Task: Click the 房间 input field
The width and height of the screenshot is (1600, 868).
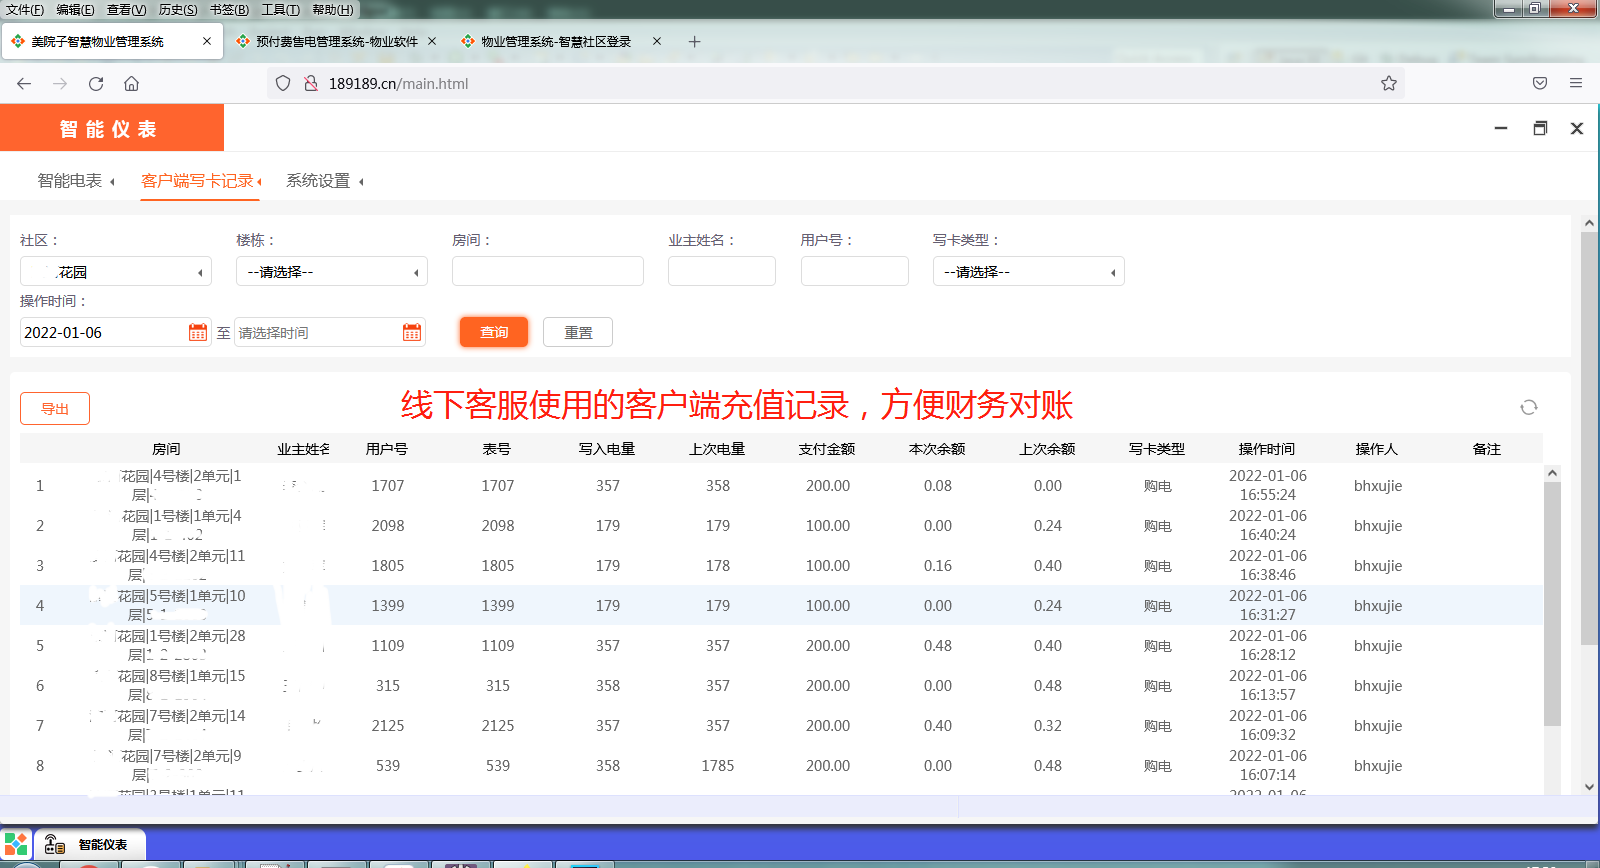Action: click(x=548, y=271)
